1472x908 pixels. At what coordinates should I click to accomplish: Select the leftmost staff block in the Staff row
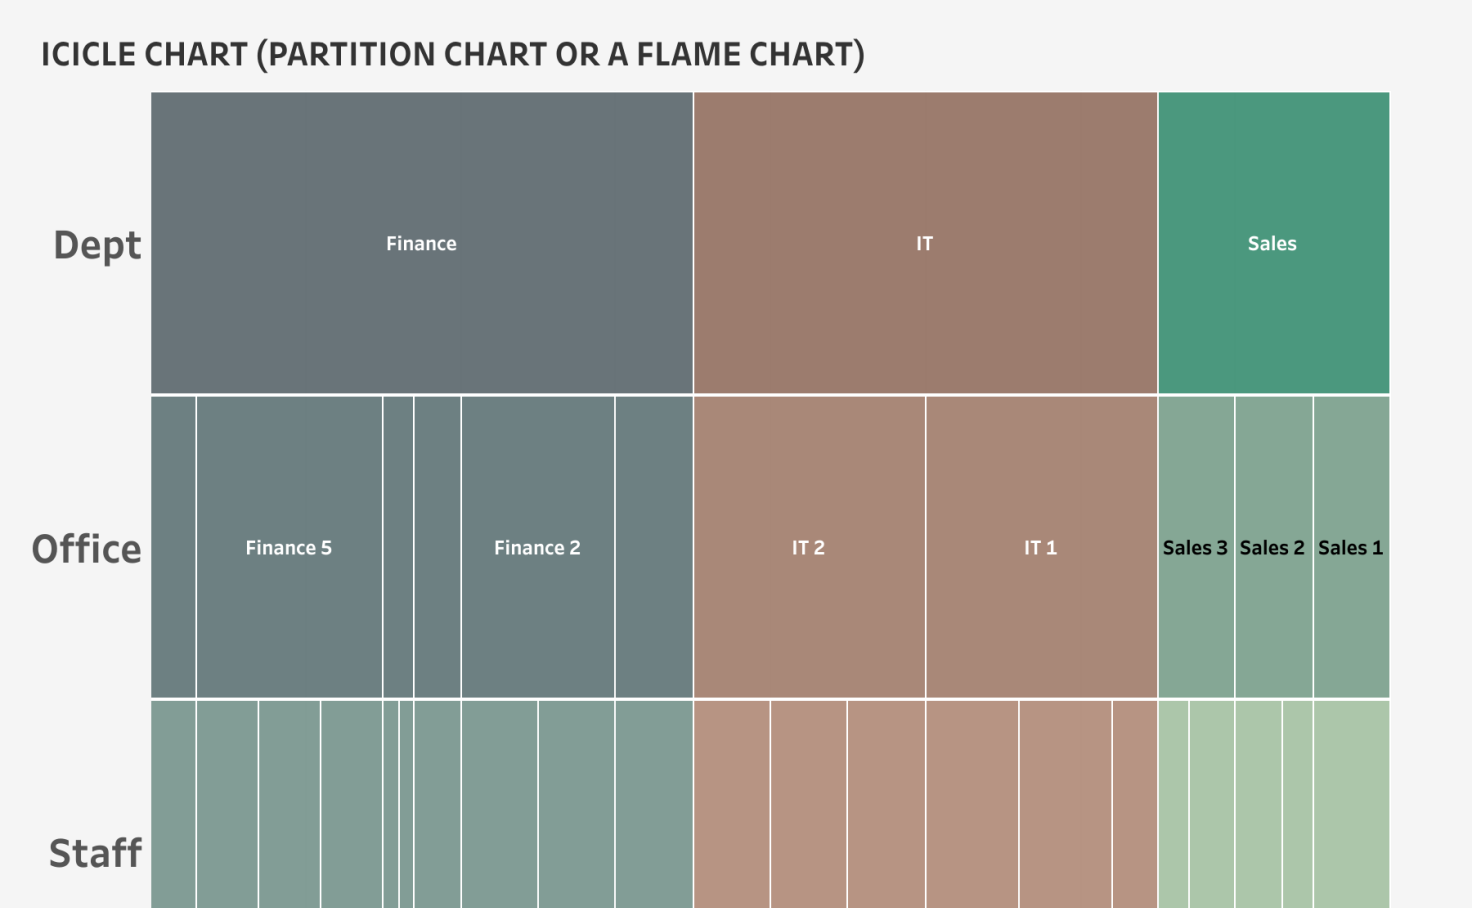(x=173, y=803)
